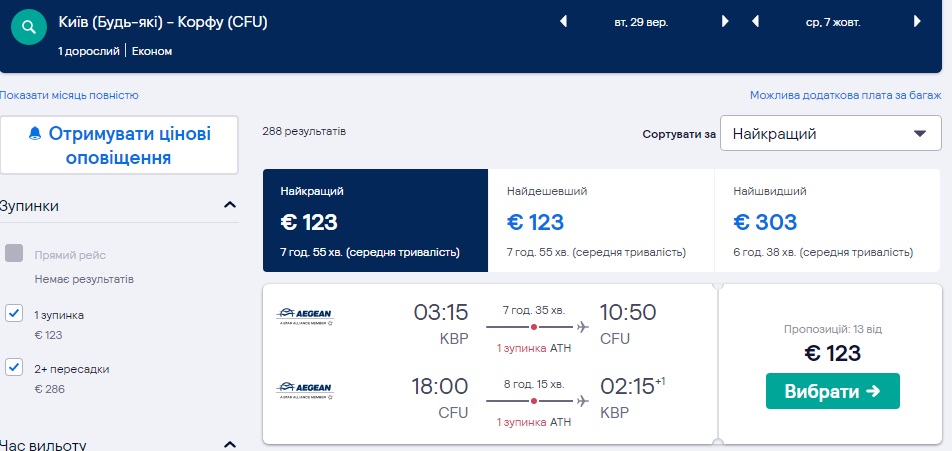Click Aegean logo on return flight
952x451 pixels.
304,391
